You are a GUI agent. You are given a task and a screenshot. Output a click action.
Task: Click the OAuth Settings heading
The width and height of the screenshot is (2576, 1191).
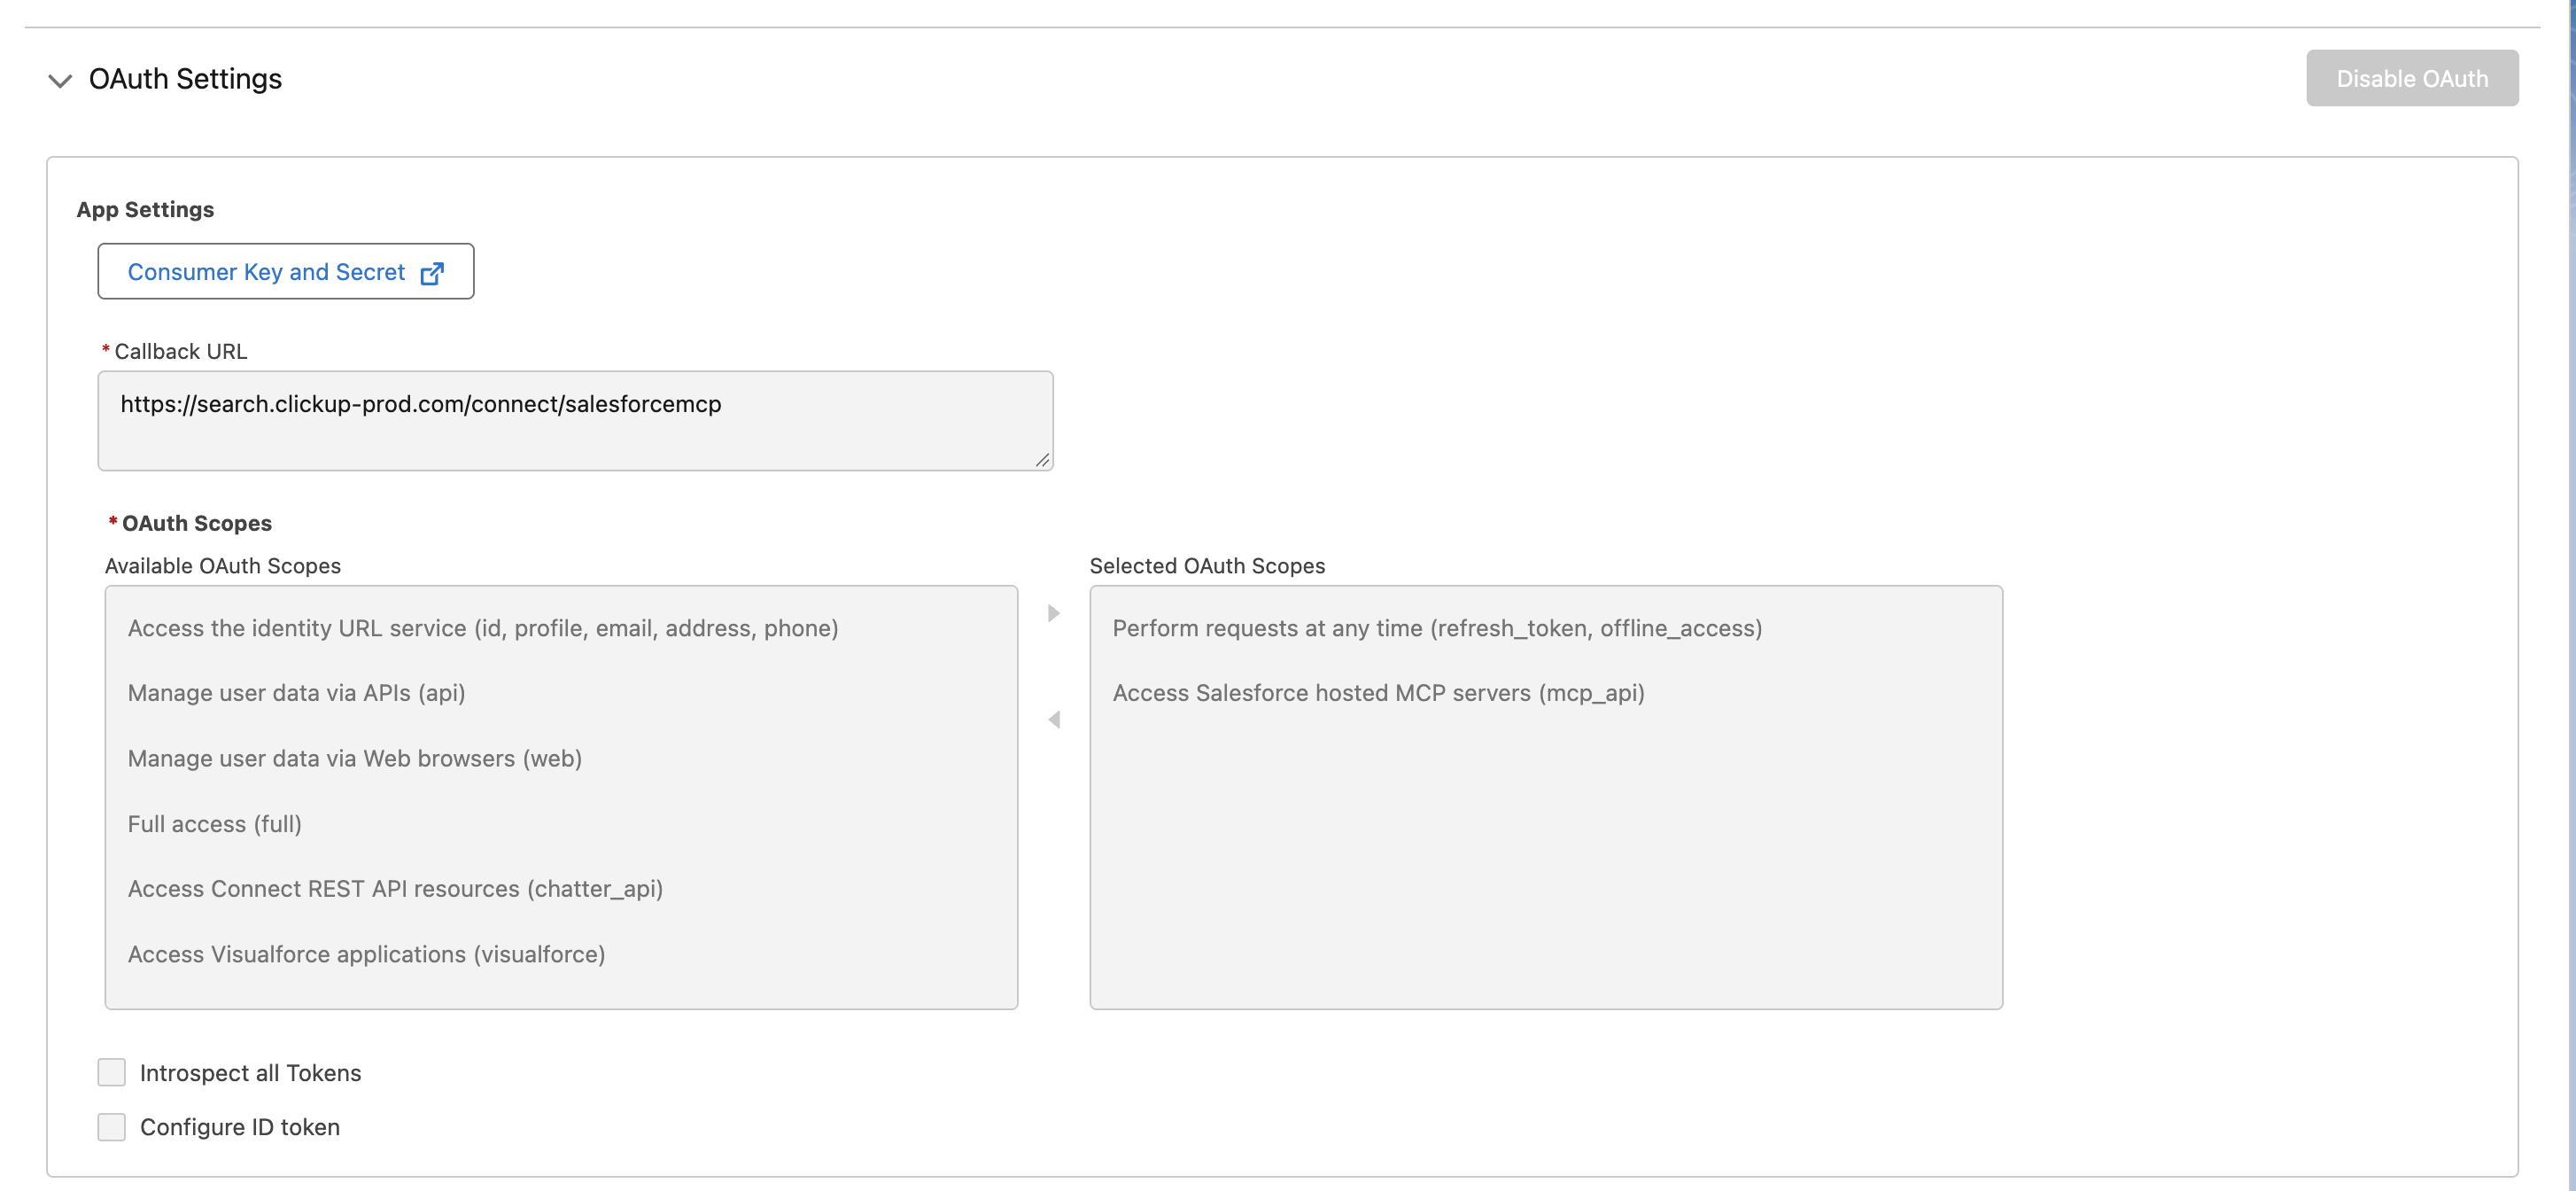point(185,79)
